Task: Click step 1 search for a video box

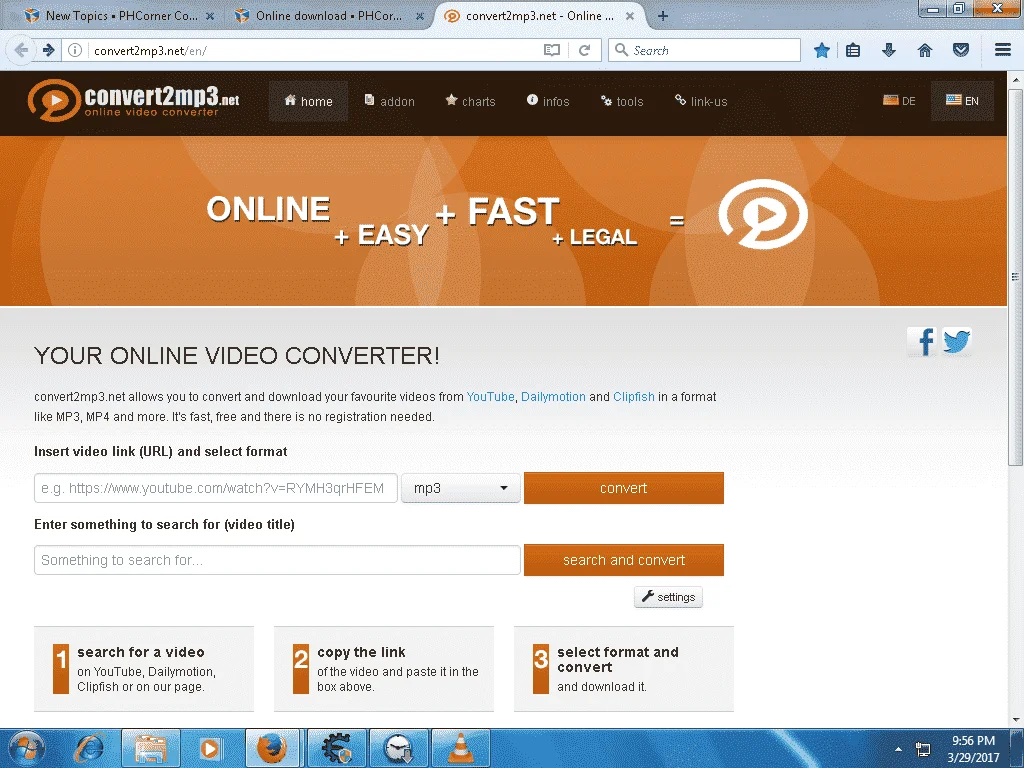Action: [x=144, y=669]
